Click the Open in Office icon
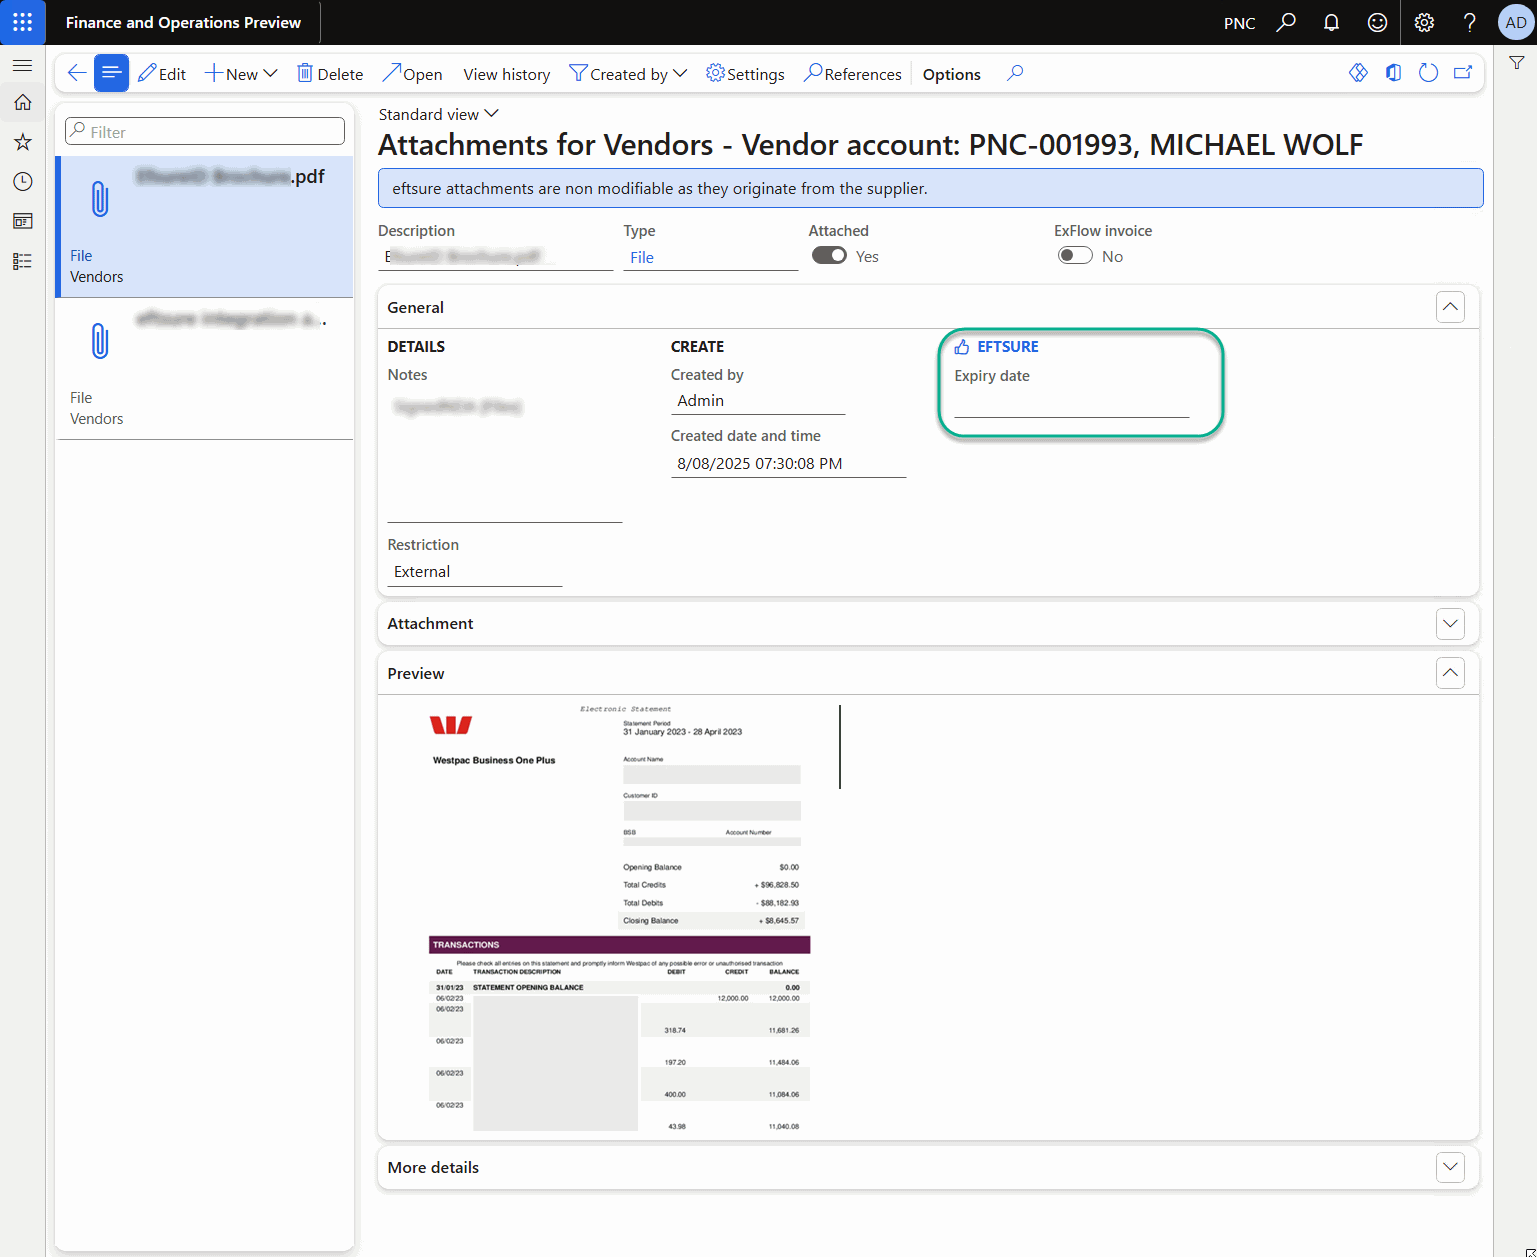The width and height of the screenshot is (1537, 1257). pyautogui.click(x=1393, y=73)
